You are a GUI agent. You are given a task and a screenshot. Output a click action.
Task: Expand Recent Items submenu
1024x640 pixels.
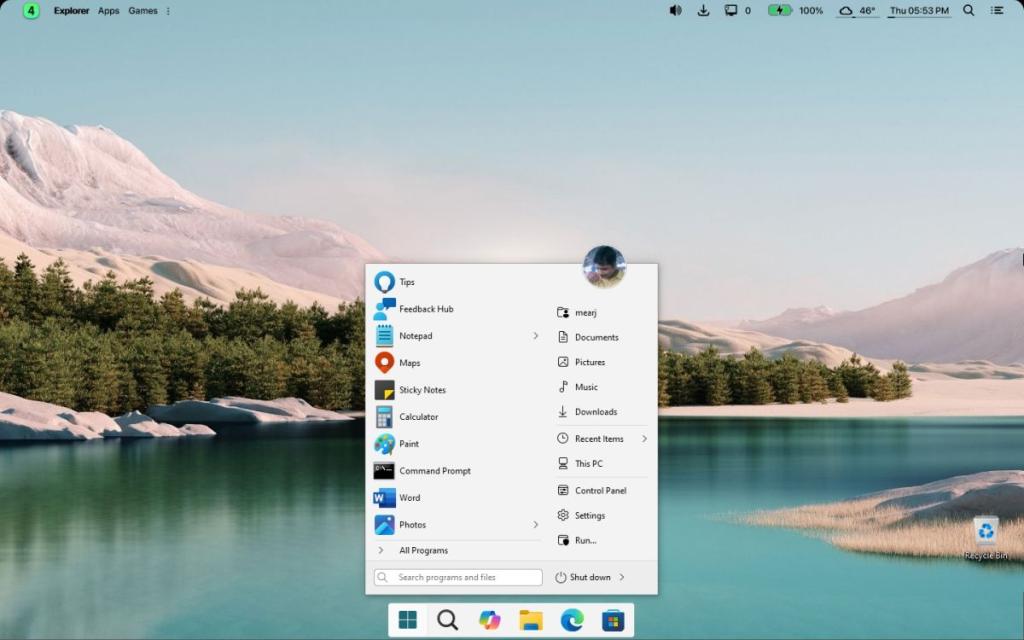(644, 439)
